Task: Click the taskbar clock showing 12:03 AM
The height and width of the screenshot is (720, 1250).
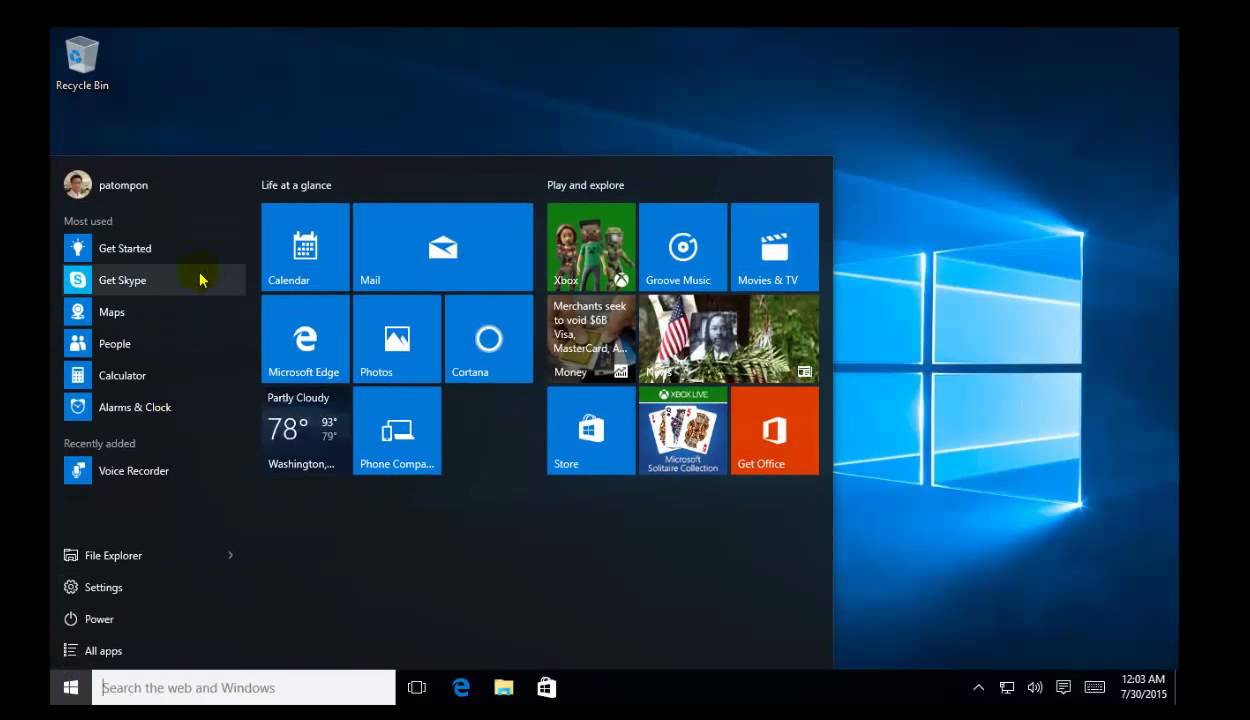Action: 1144,687
